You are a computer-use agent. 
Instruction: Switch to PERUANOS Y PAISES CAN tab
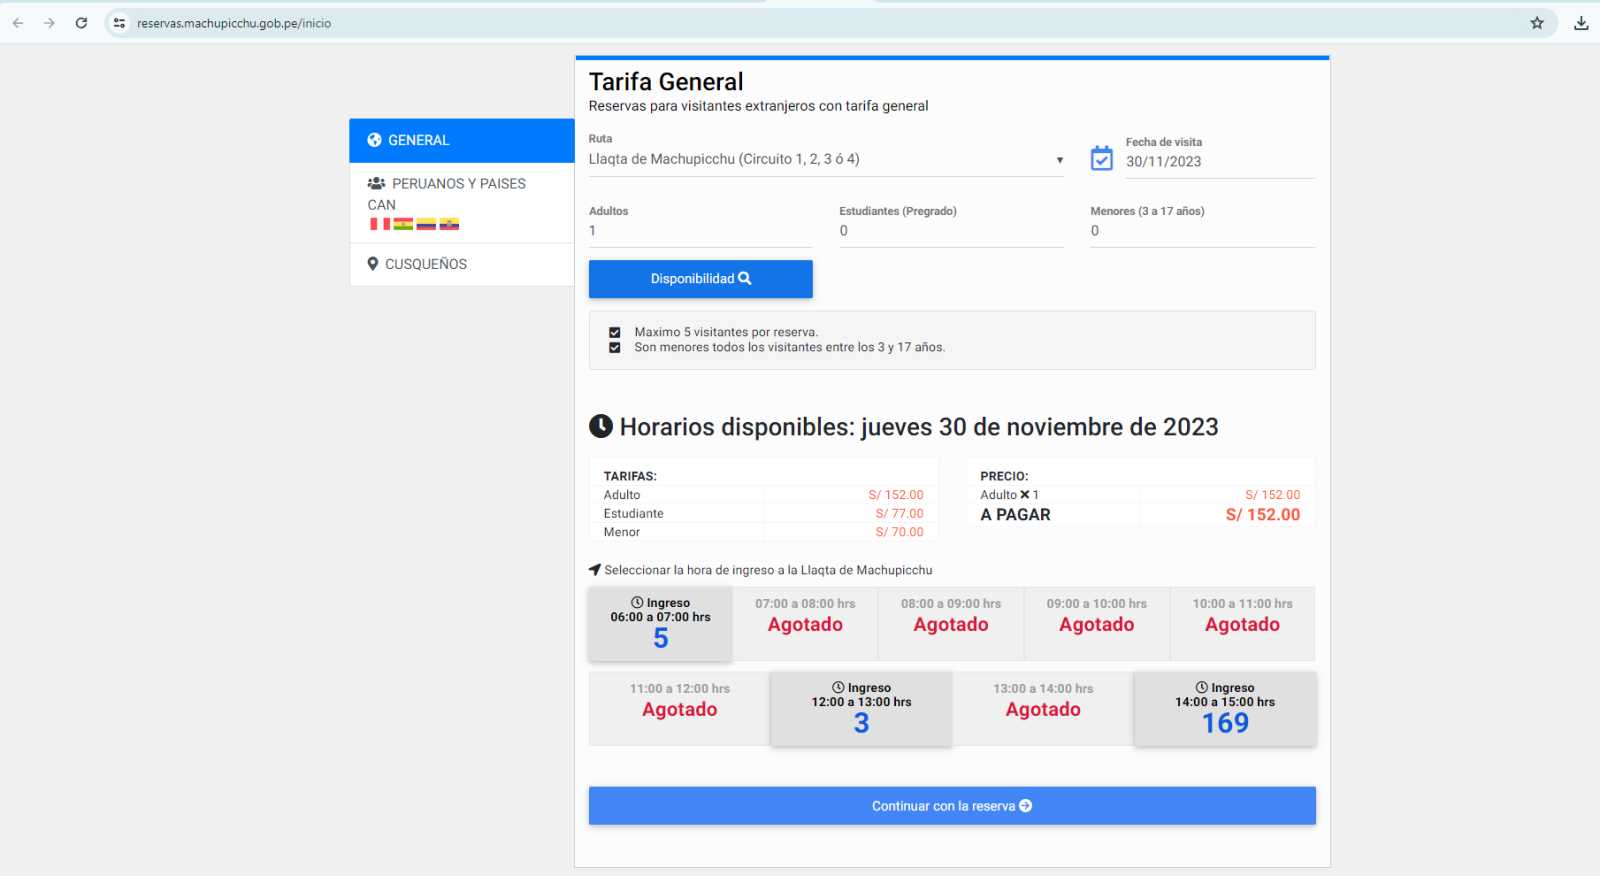tap(462, 203)
